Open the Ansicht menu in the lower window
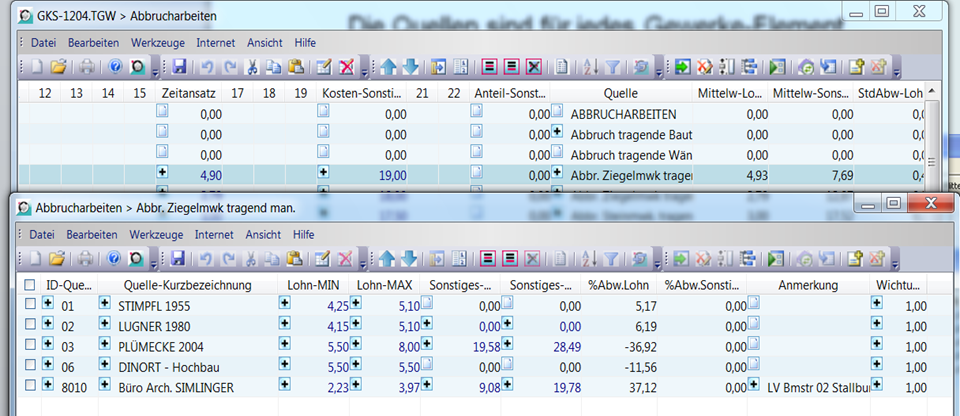 coord(263,234)
